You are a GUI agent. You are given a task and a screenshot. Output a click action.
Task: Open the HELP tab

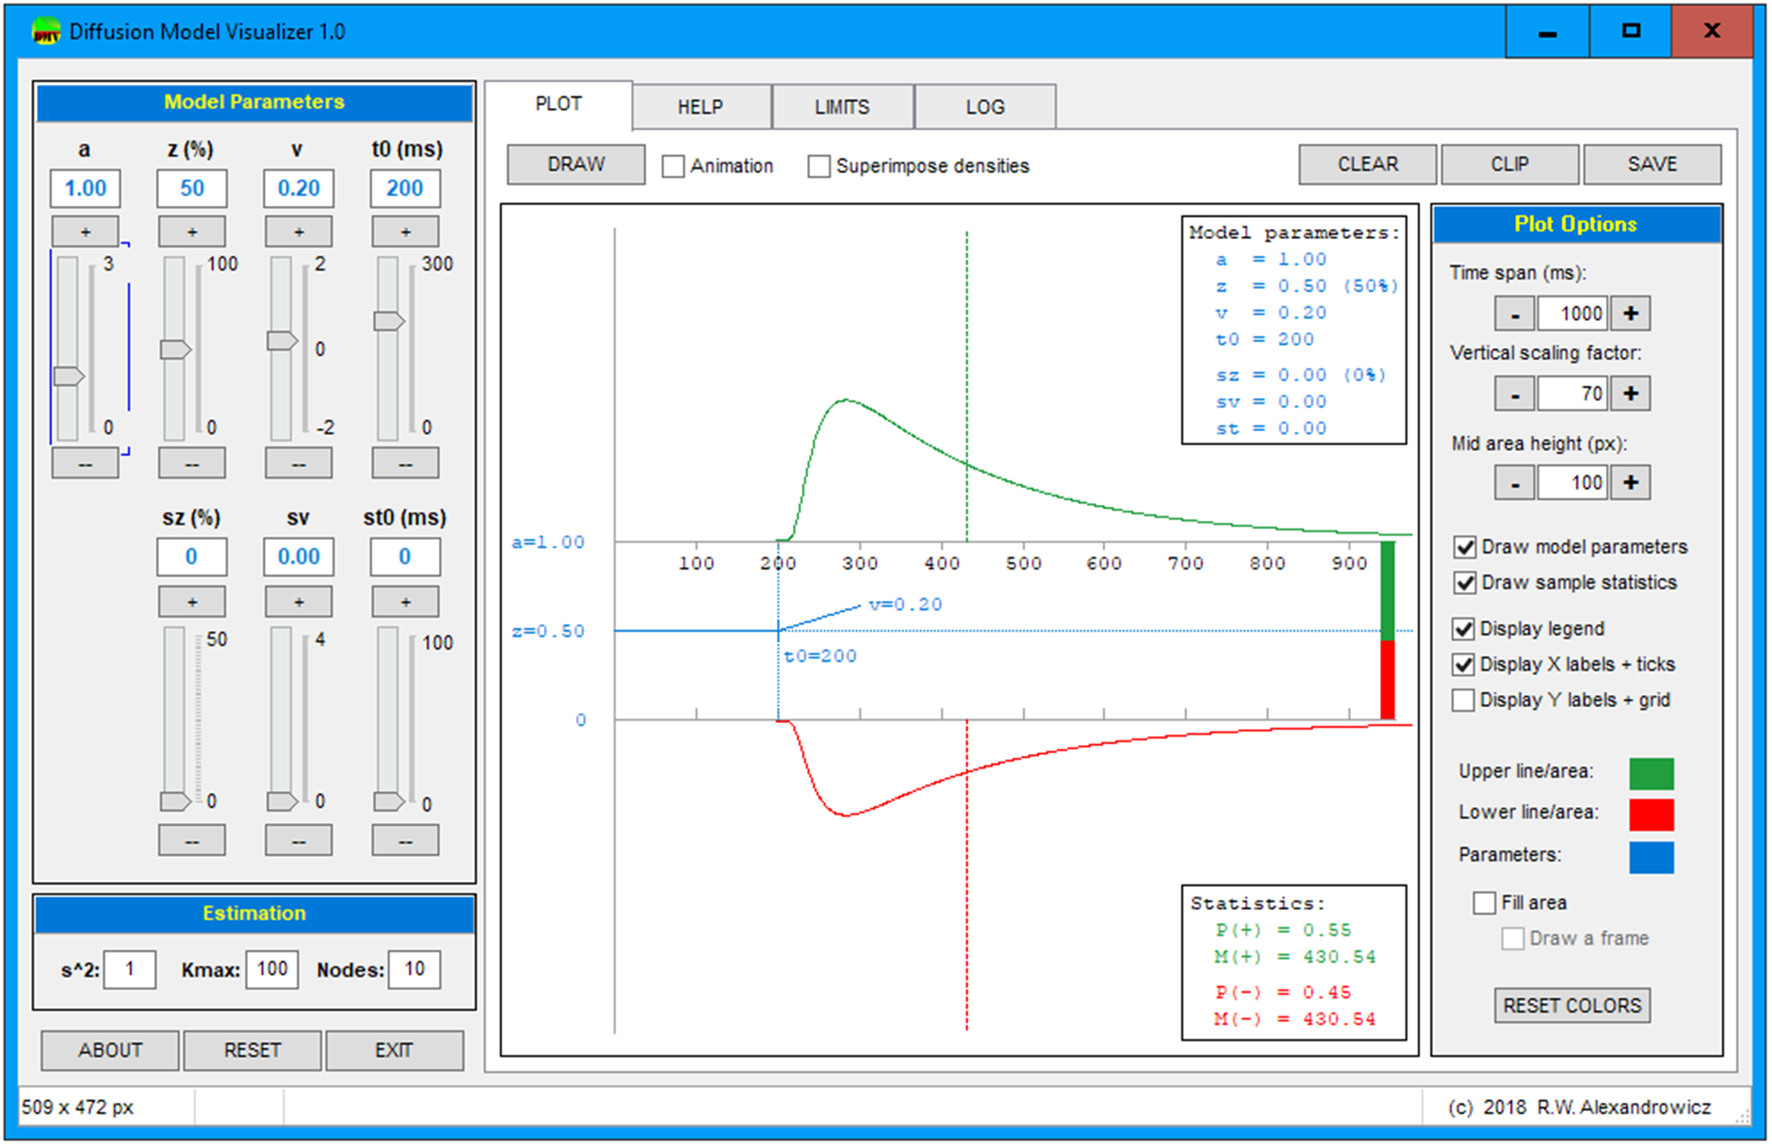700,107
